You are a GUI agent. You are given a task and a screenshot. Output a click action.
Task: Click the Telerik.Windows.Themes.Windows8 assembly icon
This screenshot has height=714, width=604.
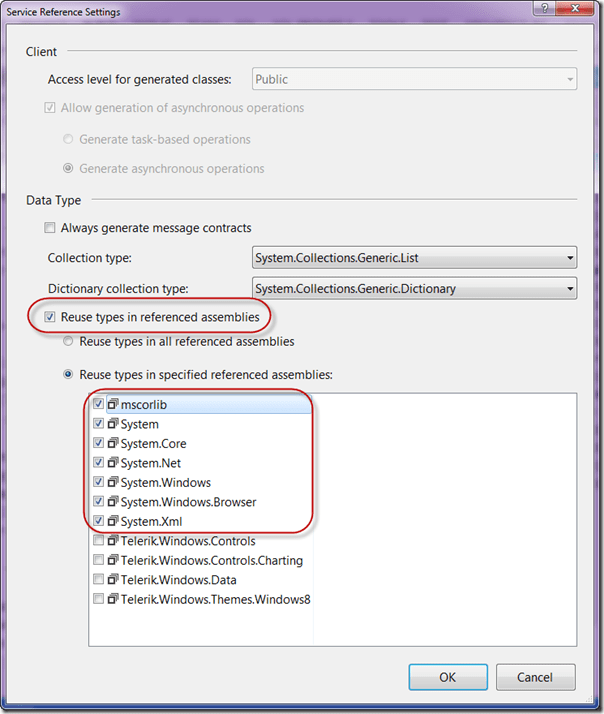pos(113,599)
